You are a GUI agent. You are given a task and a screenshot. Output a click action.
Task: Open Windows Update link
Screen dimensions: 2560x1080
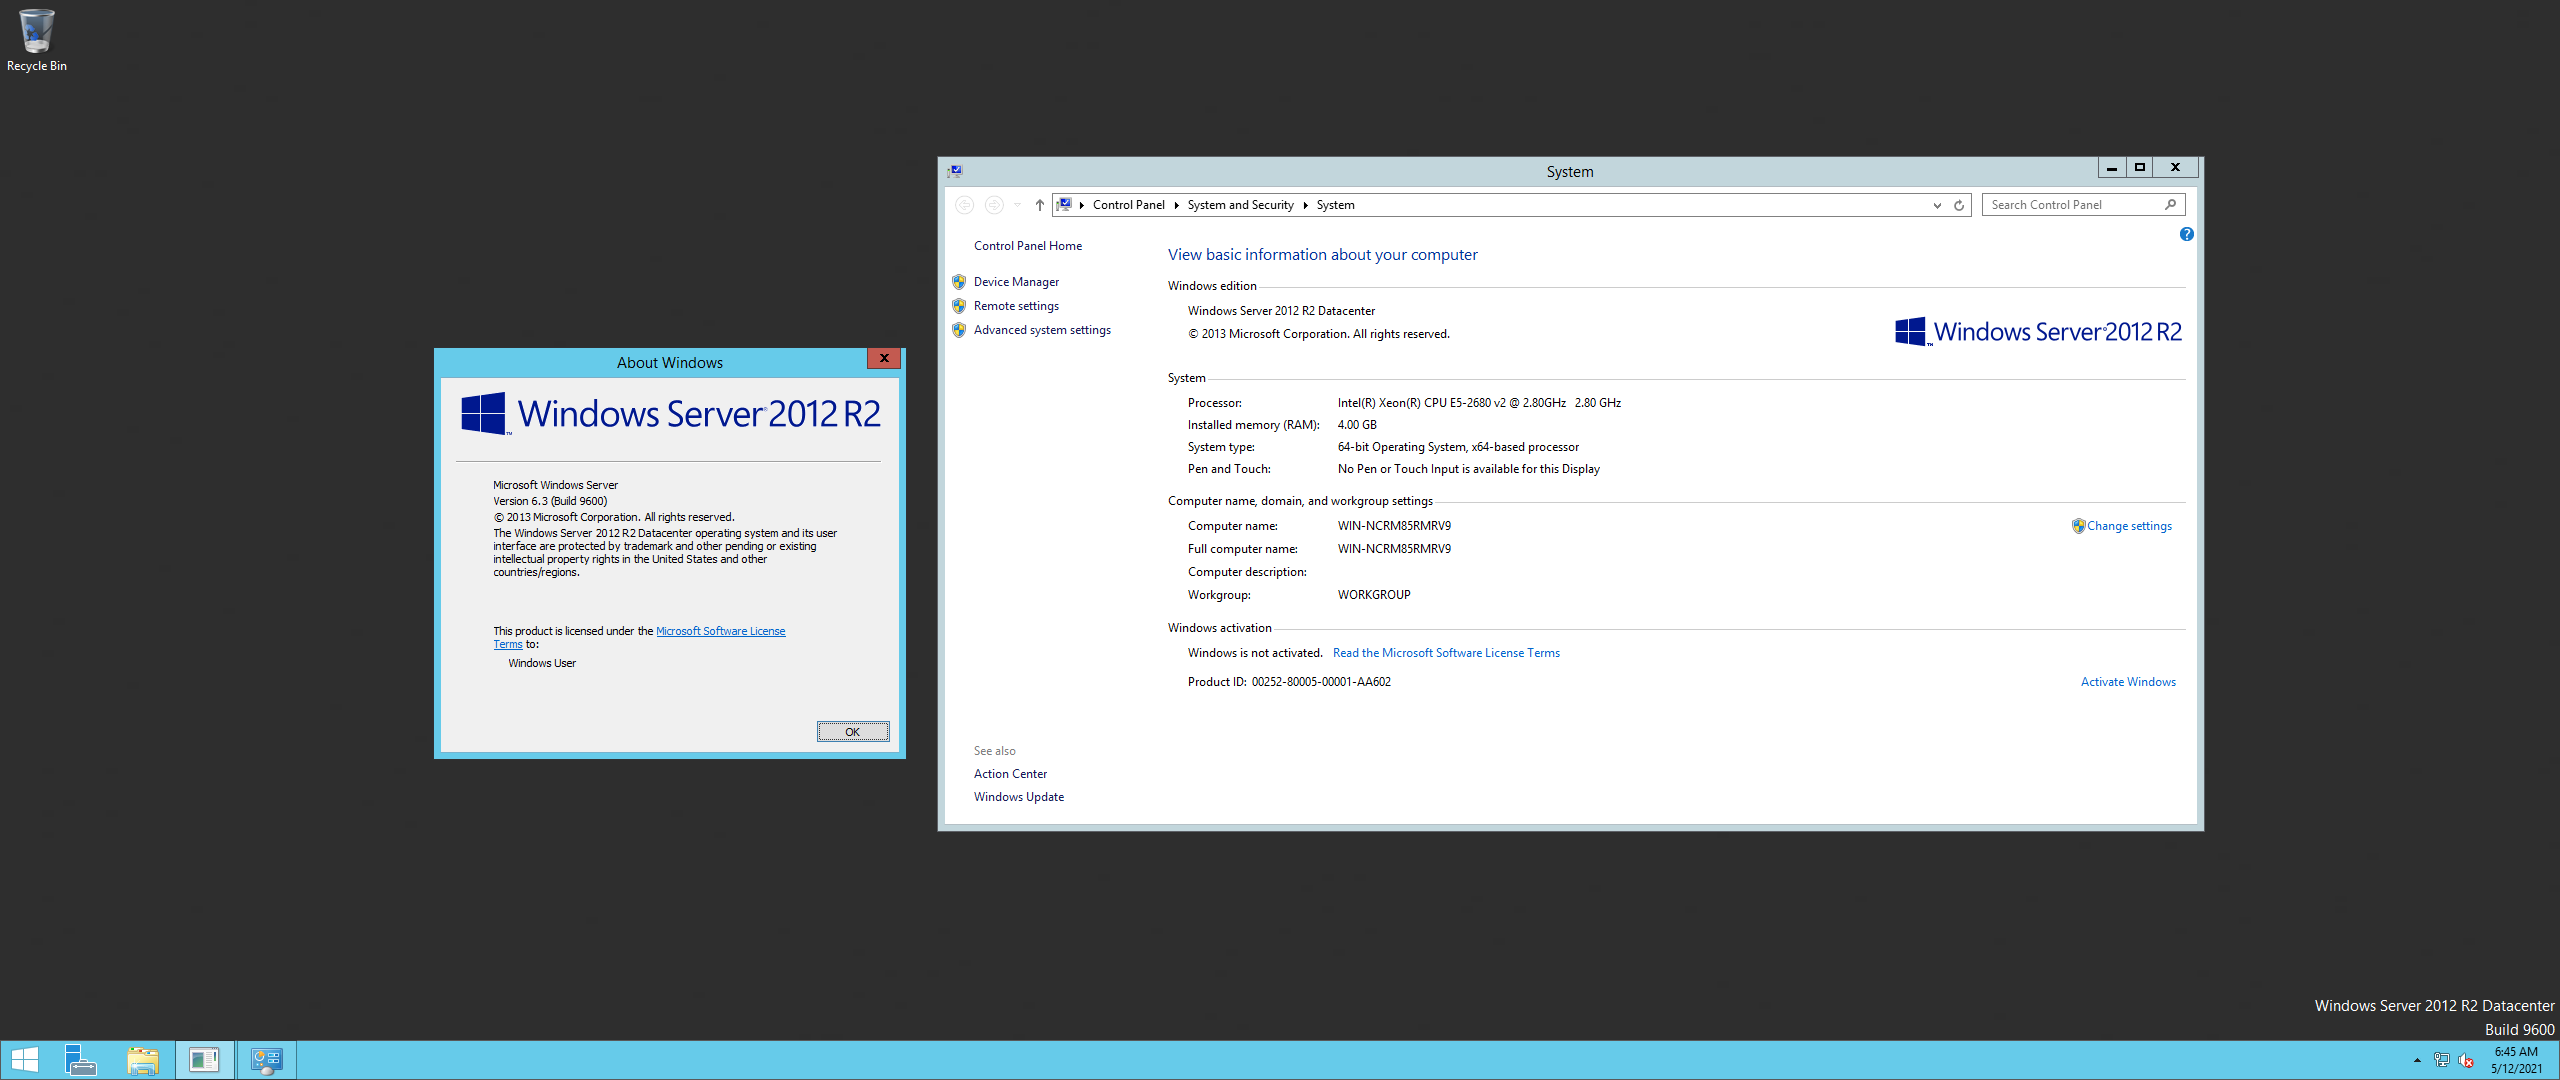[x=1018, y=797]
